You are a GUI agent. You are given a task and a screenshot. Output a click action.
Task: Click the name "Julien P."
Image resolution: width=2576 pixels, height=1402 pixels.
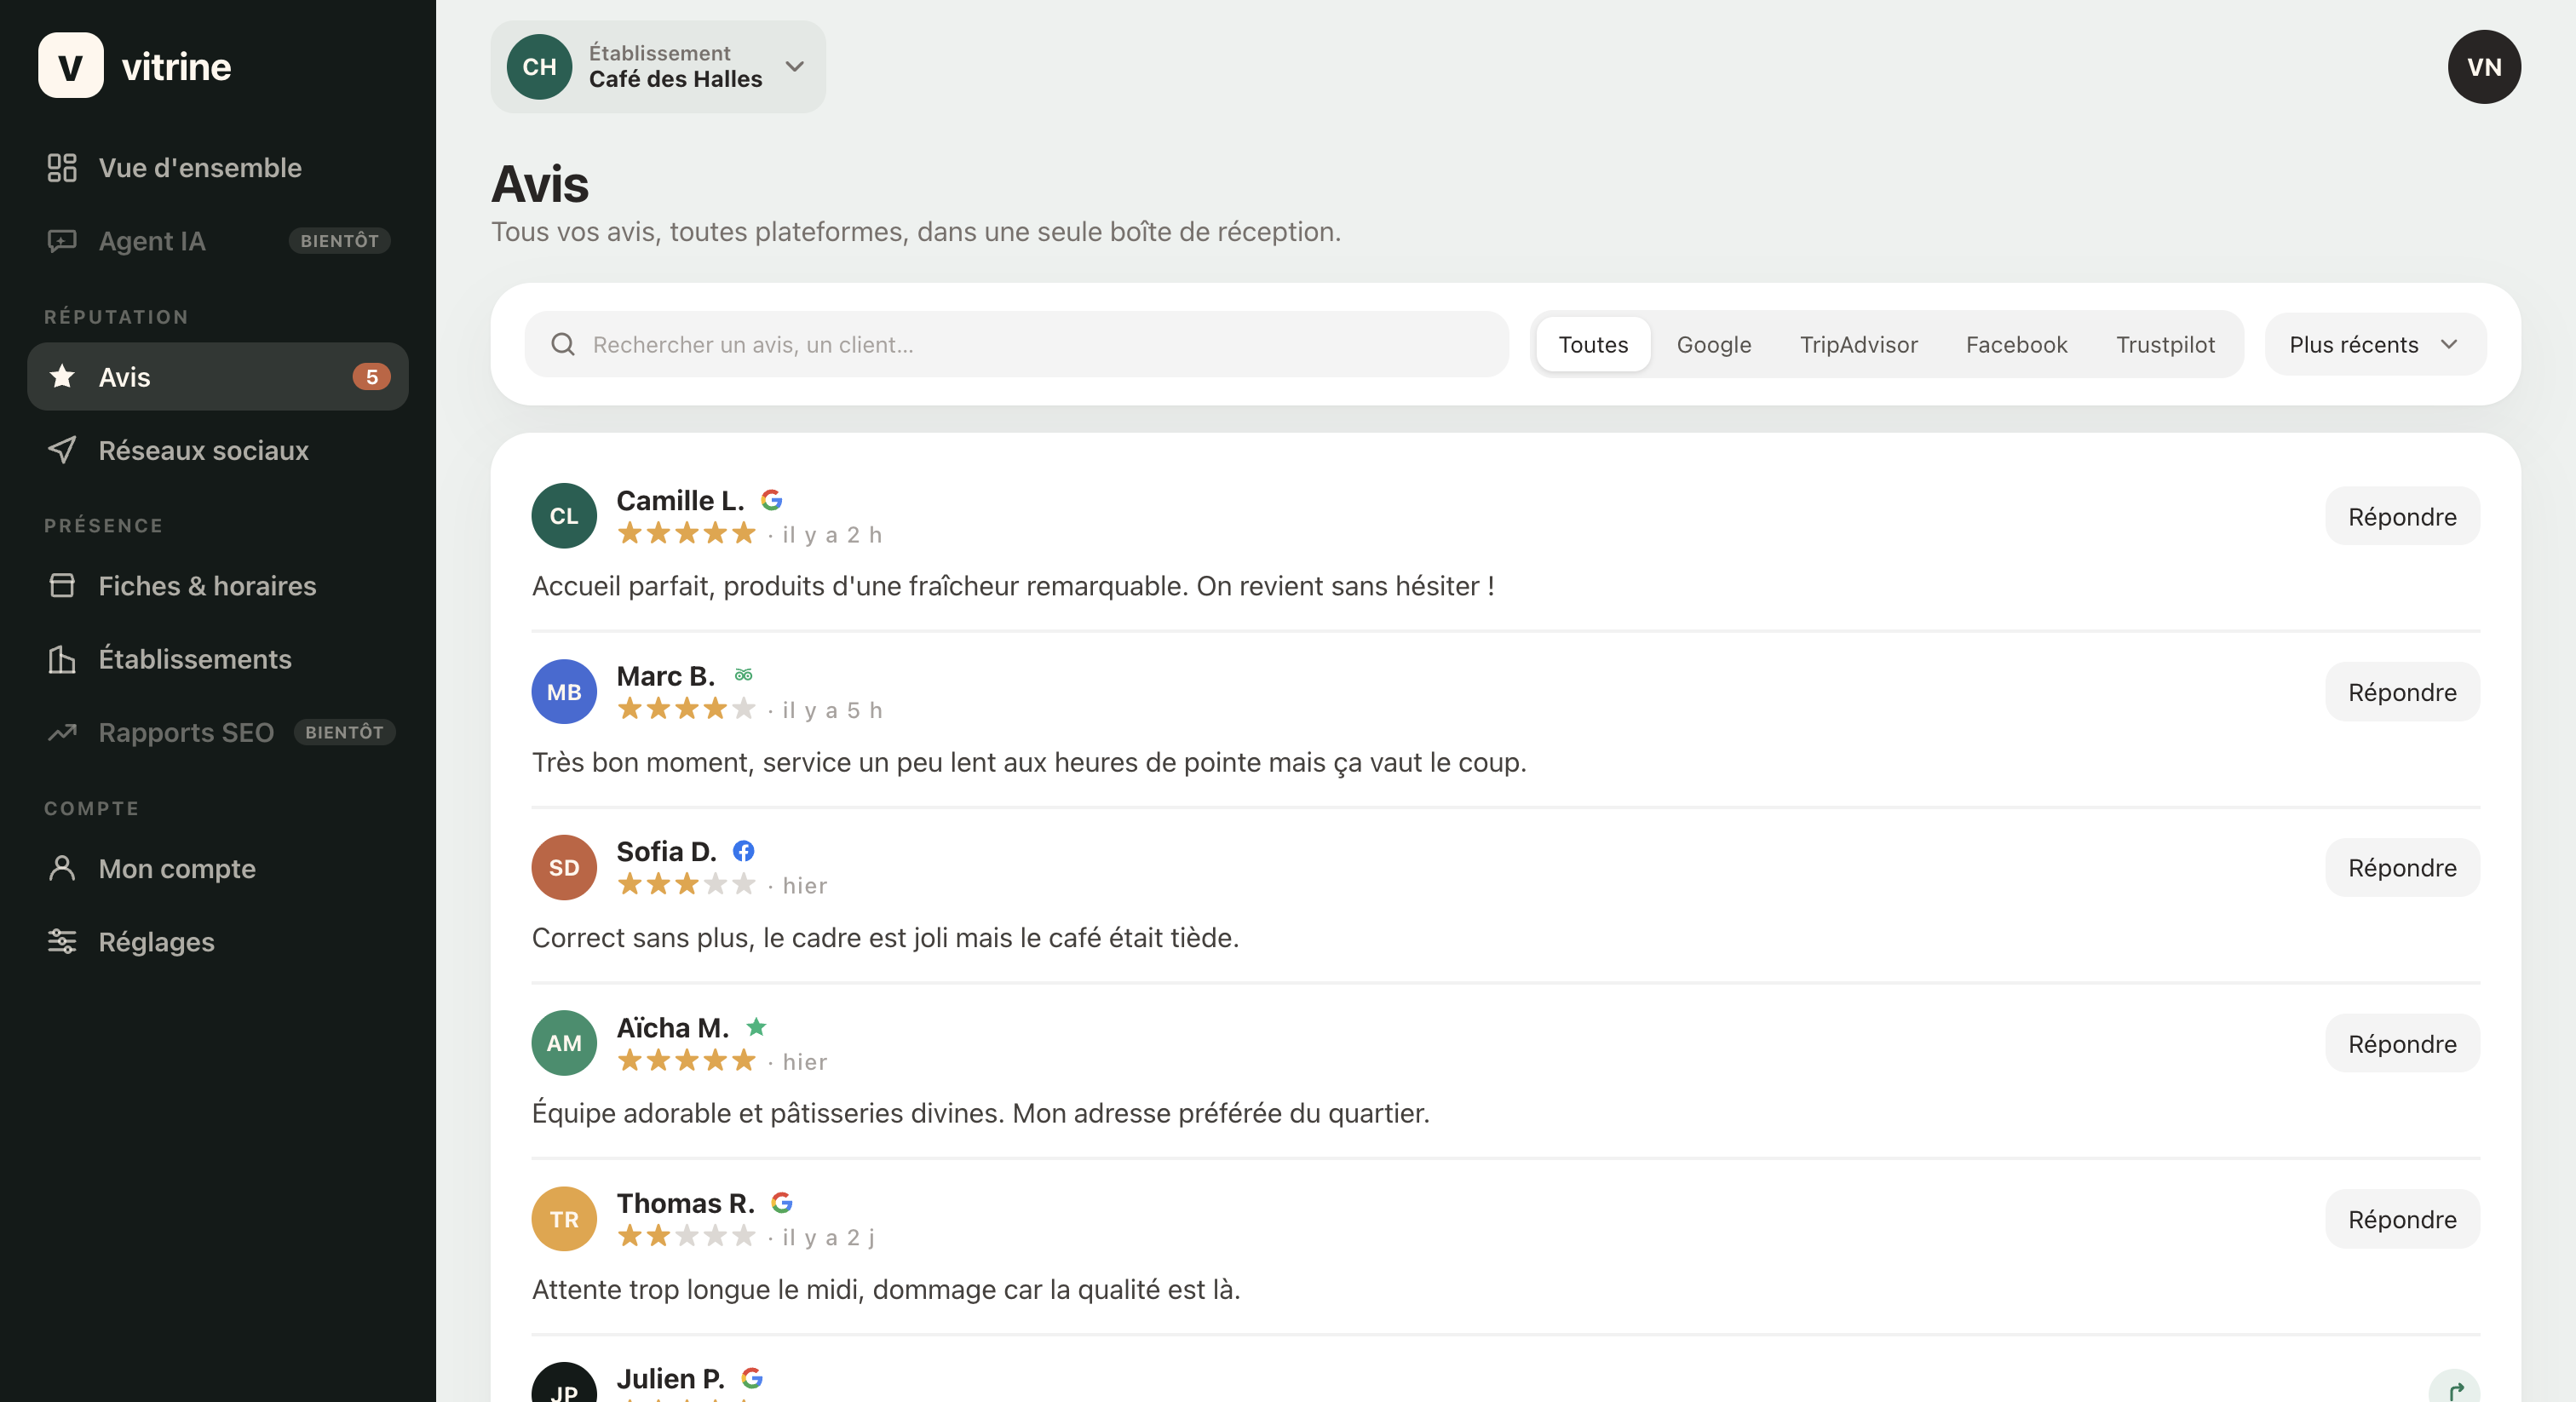click(x=670, y=1378)
